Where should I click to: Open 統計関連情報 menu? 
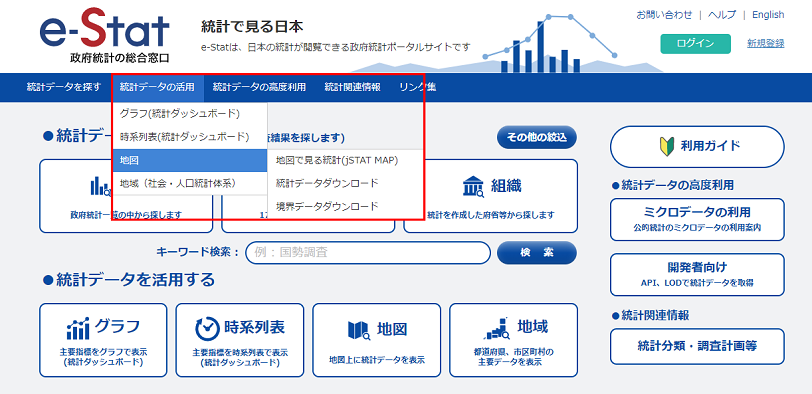[x=353, y=87]
